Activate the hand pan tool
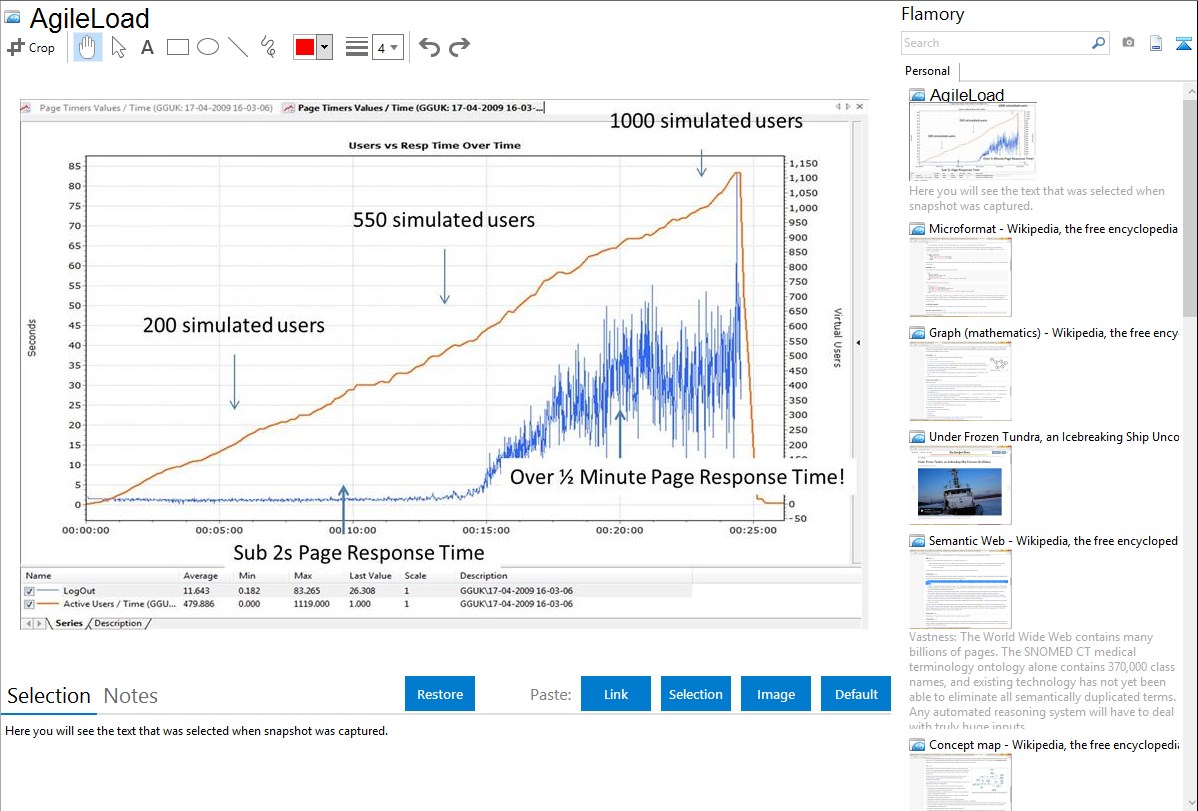This screenshot has width=1198, height=811. click(x=87, y=47)
